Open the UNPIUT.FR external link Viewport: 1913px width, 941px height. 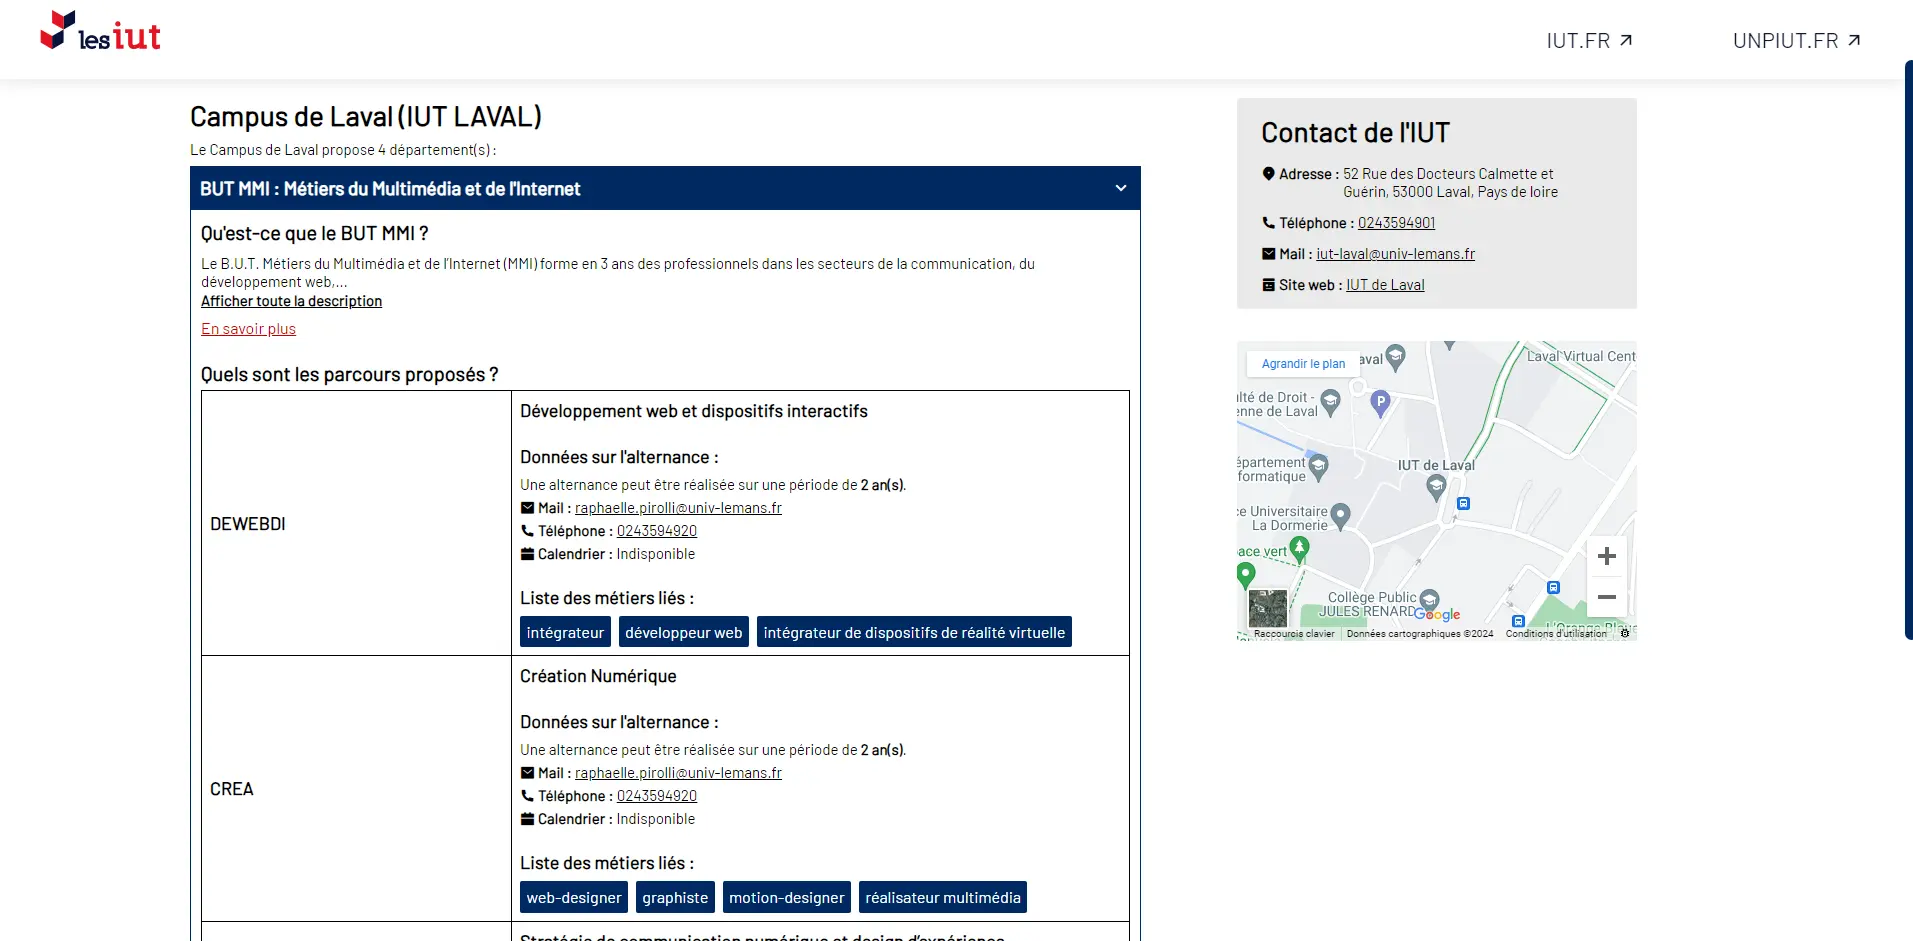[1796, 41]
